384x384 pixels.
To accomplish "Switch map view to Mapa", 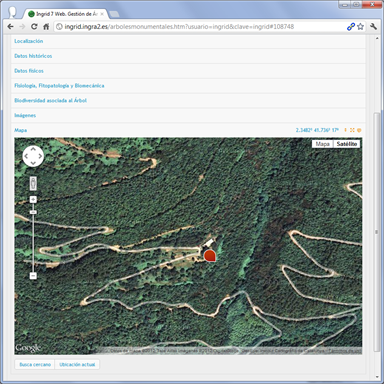I will click(322, 144).
